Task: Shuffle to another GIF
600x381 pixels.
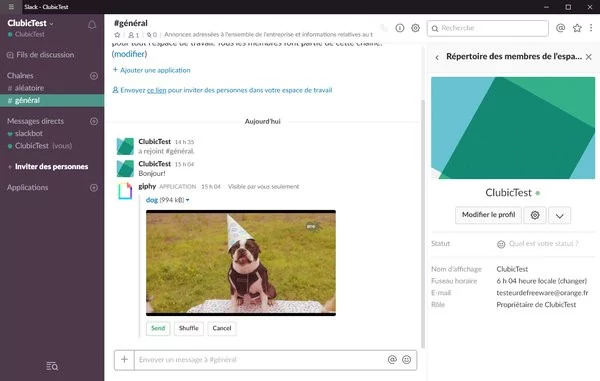Action: pyautogui.click(x=189, y=328)
